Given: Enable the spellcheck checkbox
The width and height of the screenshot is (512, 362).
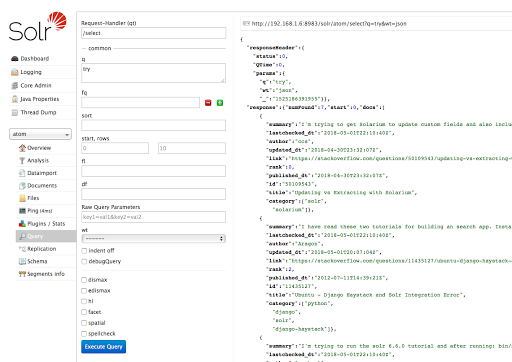Looking at the screenshot, I should 84,334.
